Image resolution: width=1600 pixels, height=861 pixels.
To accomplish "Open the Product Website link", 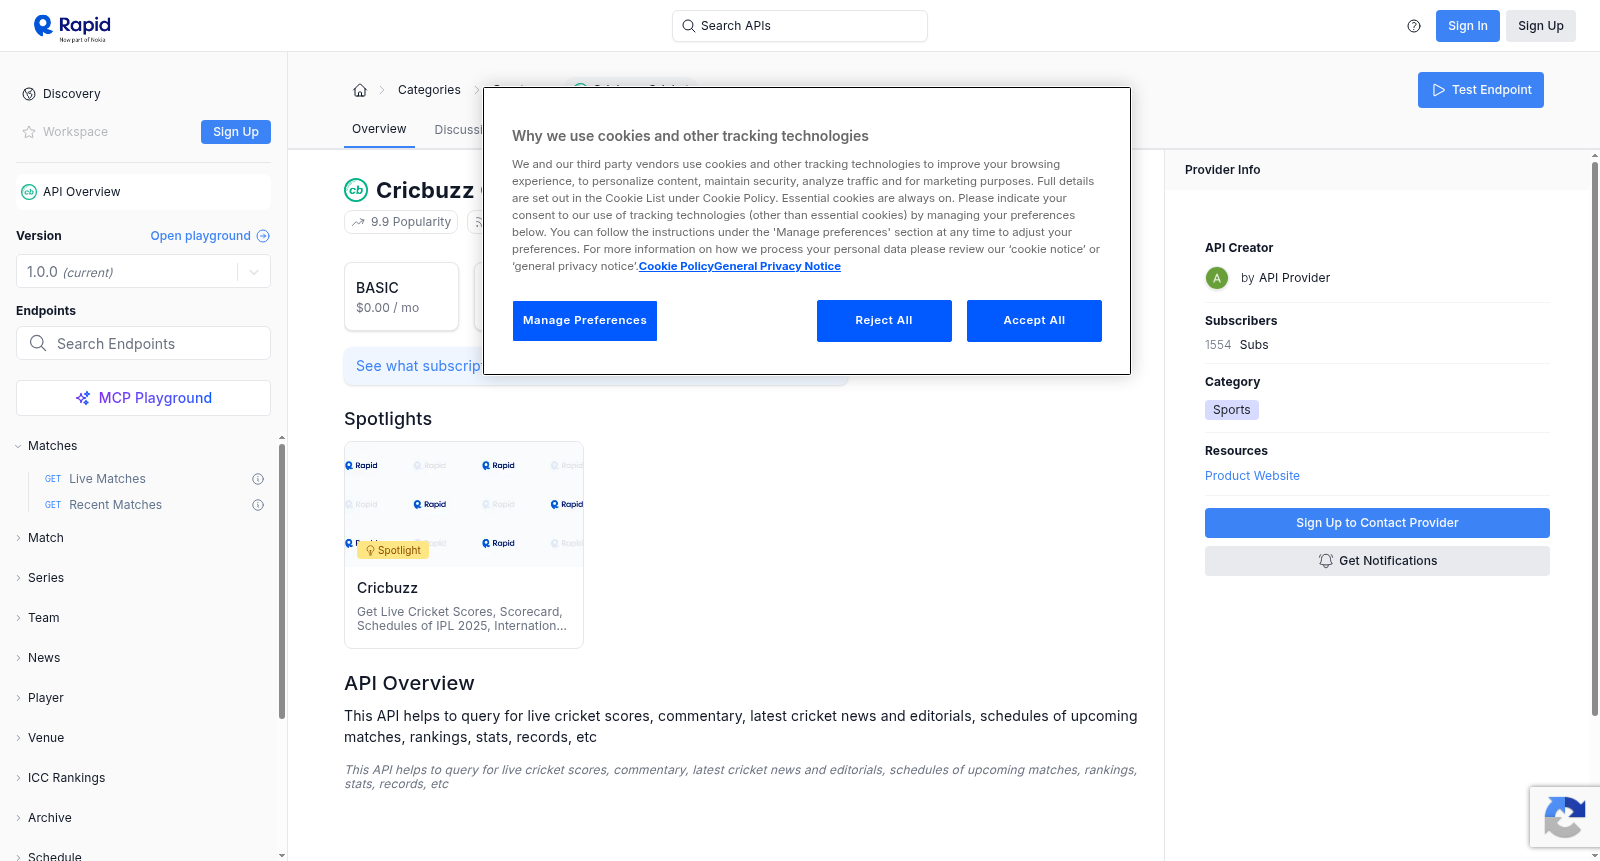I will (1252, 476).
